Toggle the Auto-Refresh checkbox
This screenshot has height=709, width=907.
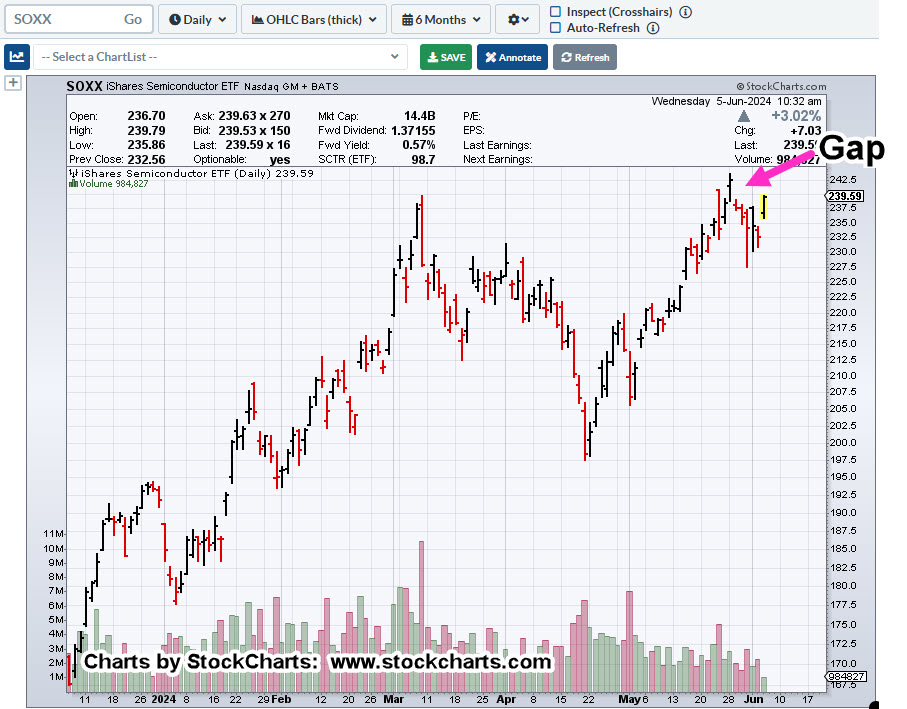pyautogui.click(x=556, y=28)
